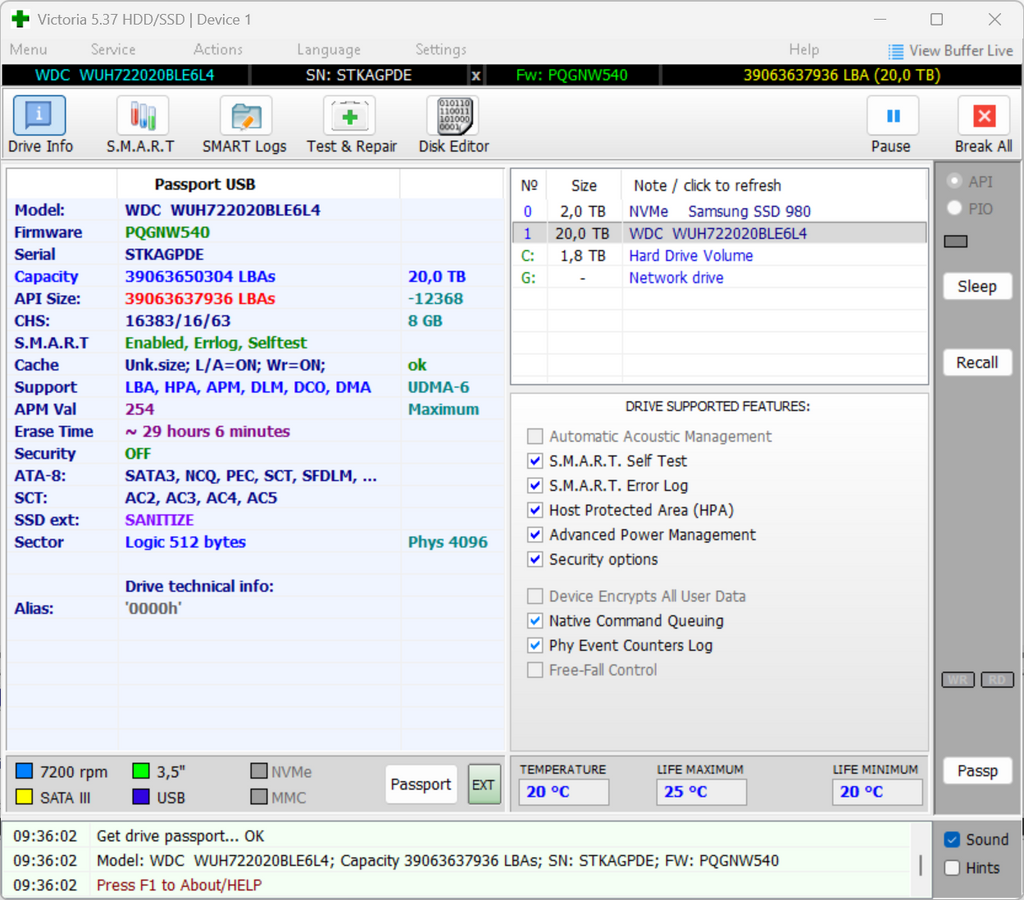Click the Fw: PQGNW540 header field
This screenshot has height=900, width=1024.
(571, 76)
